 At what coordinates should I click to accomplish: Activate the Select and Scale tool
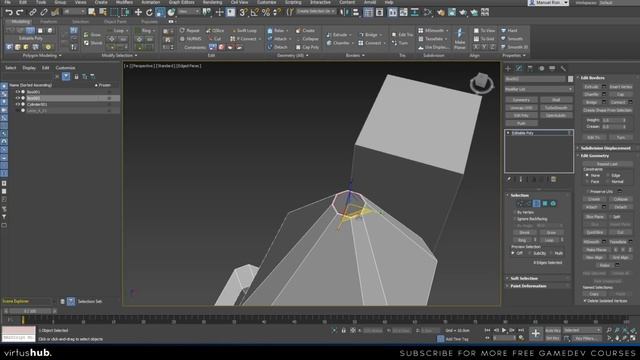click(160, 12)
